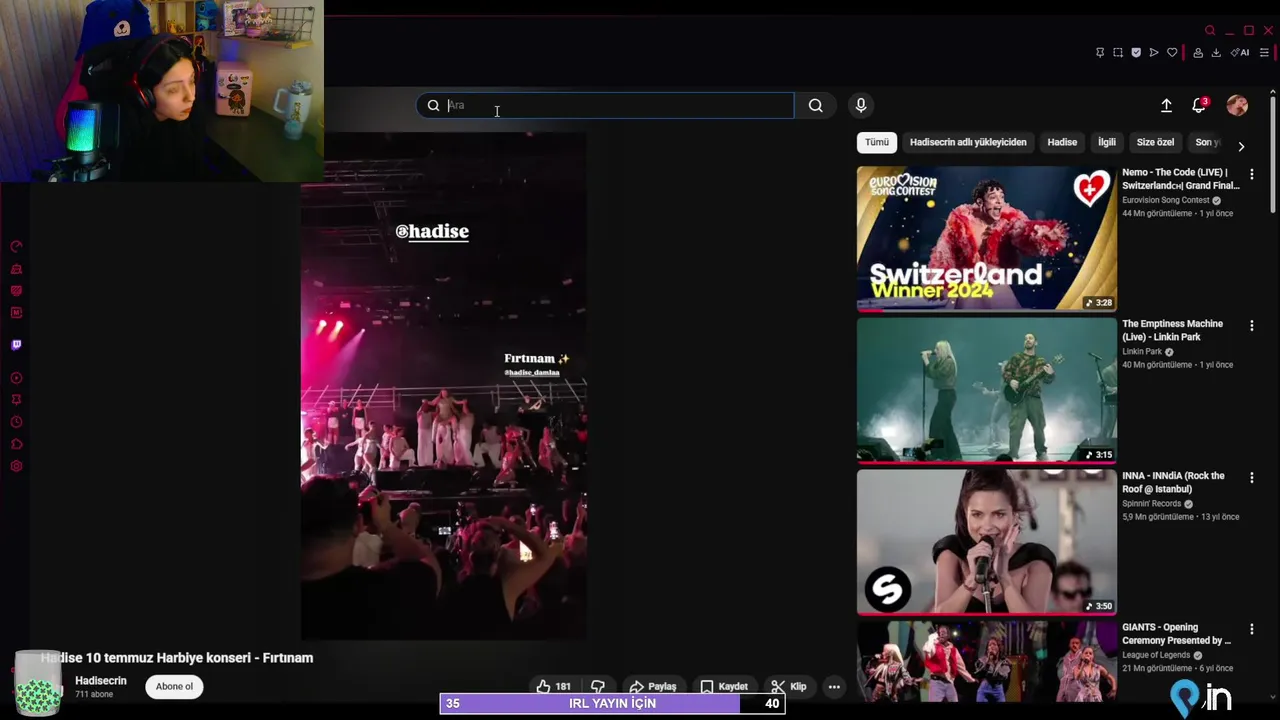Open the sidebar pinboards pin icon
Screen dimensions: 1280x720
click(16, 400)
